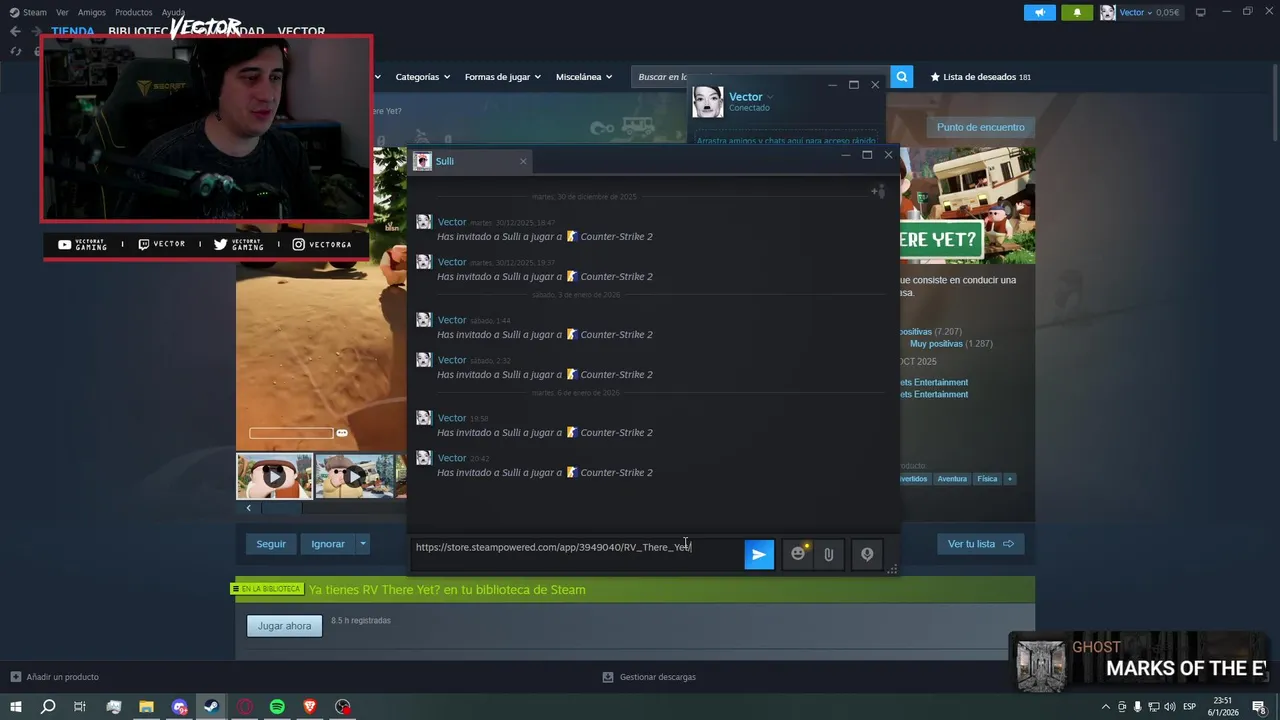
Task: Select the Física tag
Action: (x=987, y=479)
